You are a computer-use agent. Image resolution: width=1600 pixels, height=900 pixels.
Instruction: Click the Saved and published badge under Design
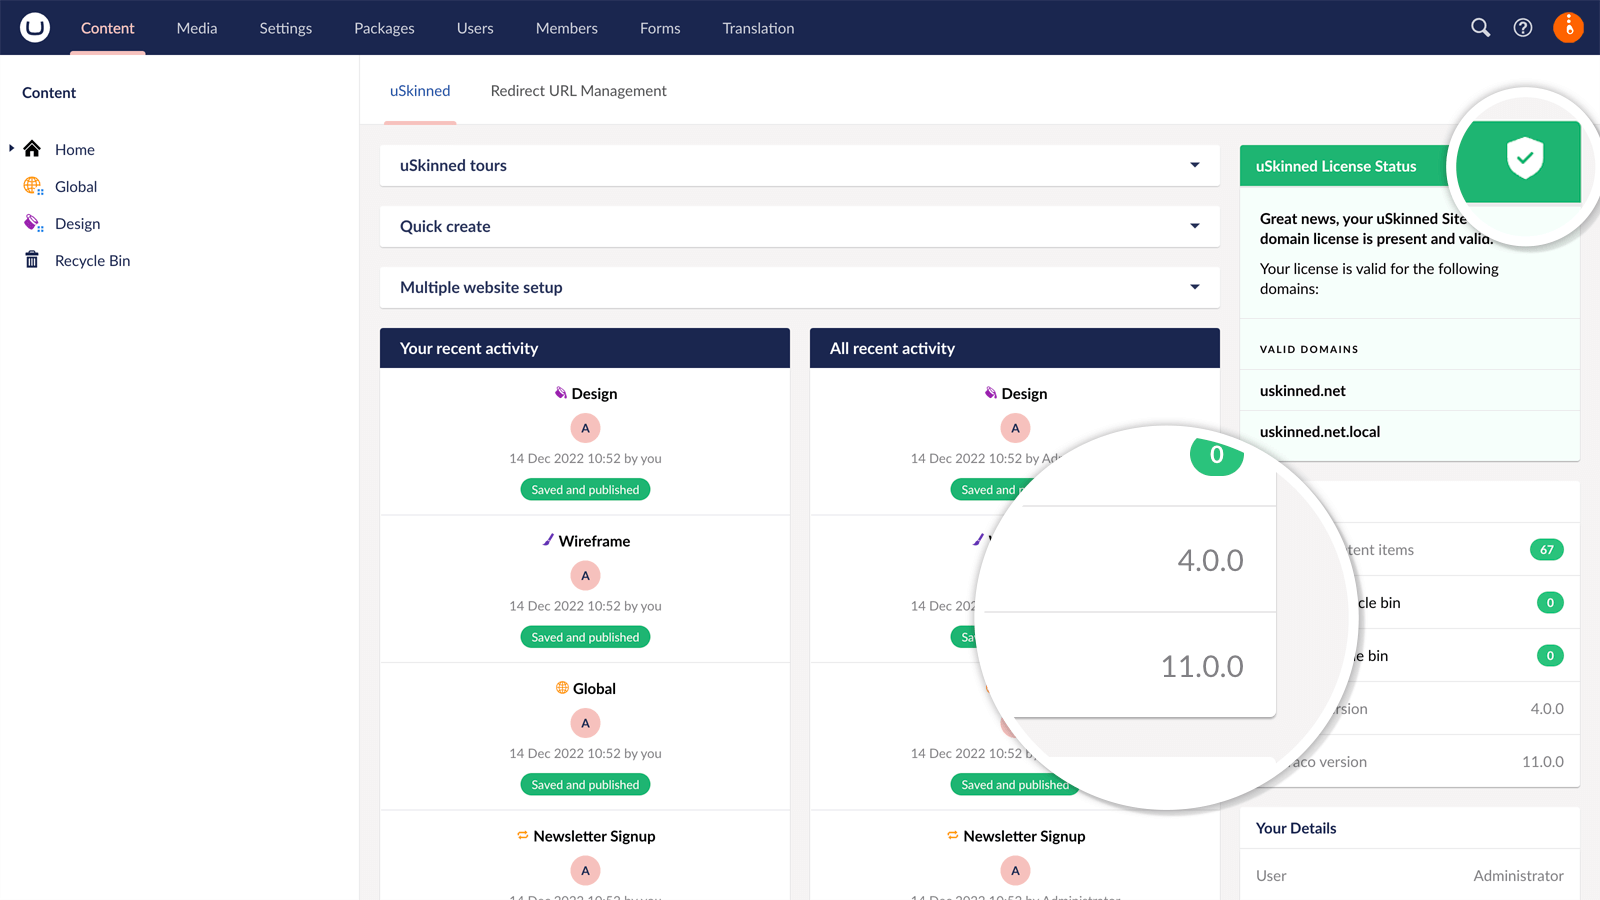tap(585, 489)
